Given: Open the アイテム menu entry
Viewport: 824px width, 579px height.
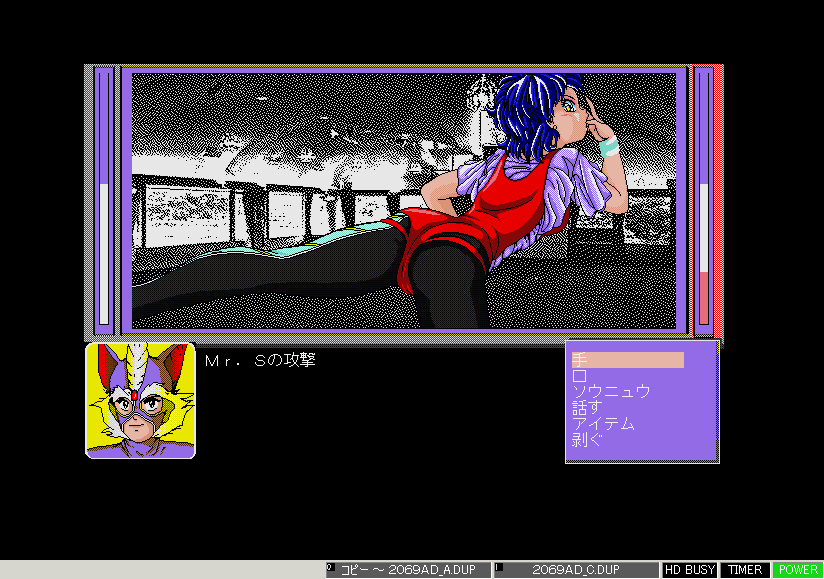Looking at the screenshot, I should click(602, 424).
